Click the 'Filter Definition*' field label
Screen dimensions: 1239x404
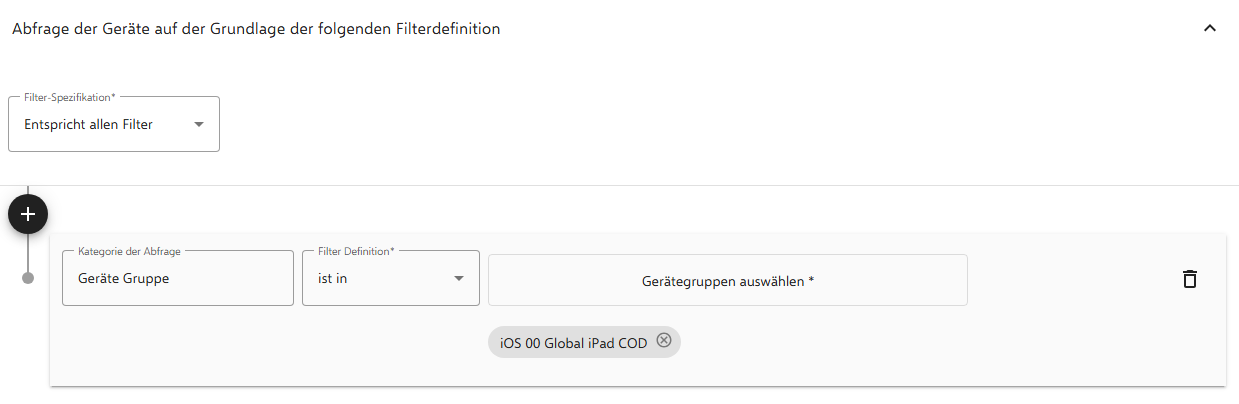[356, 251]
